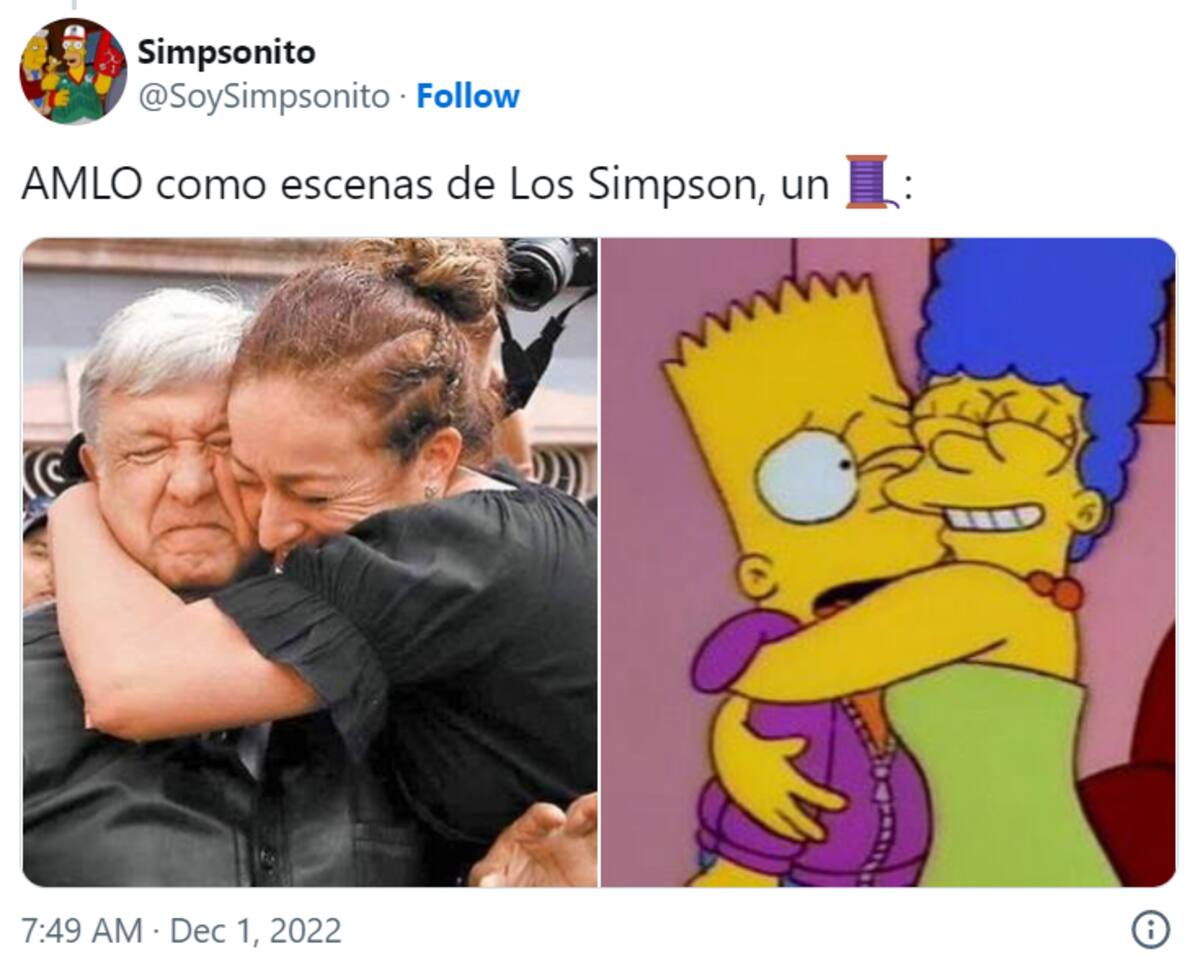
Task: Open the Simpsonito profile avatar
Action: click(x=73, y=71)
